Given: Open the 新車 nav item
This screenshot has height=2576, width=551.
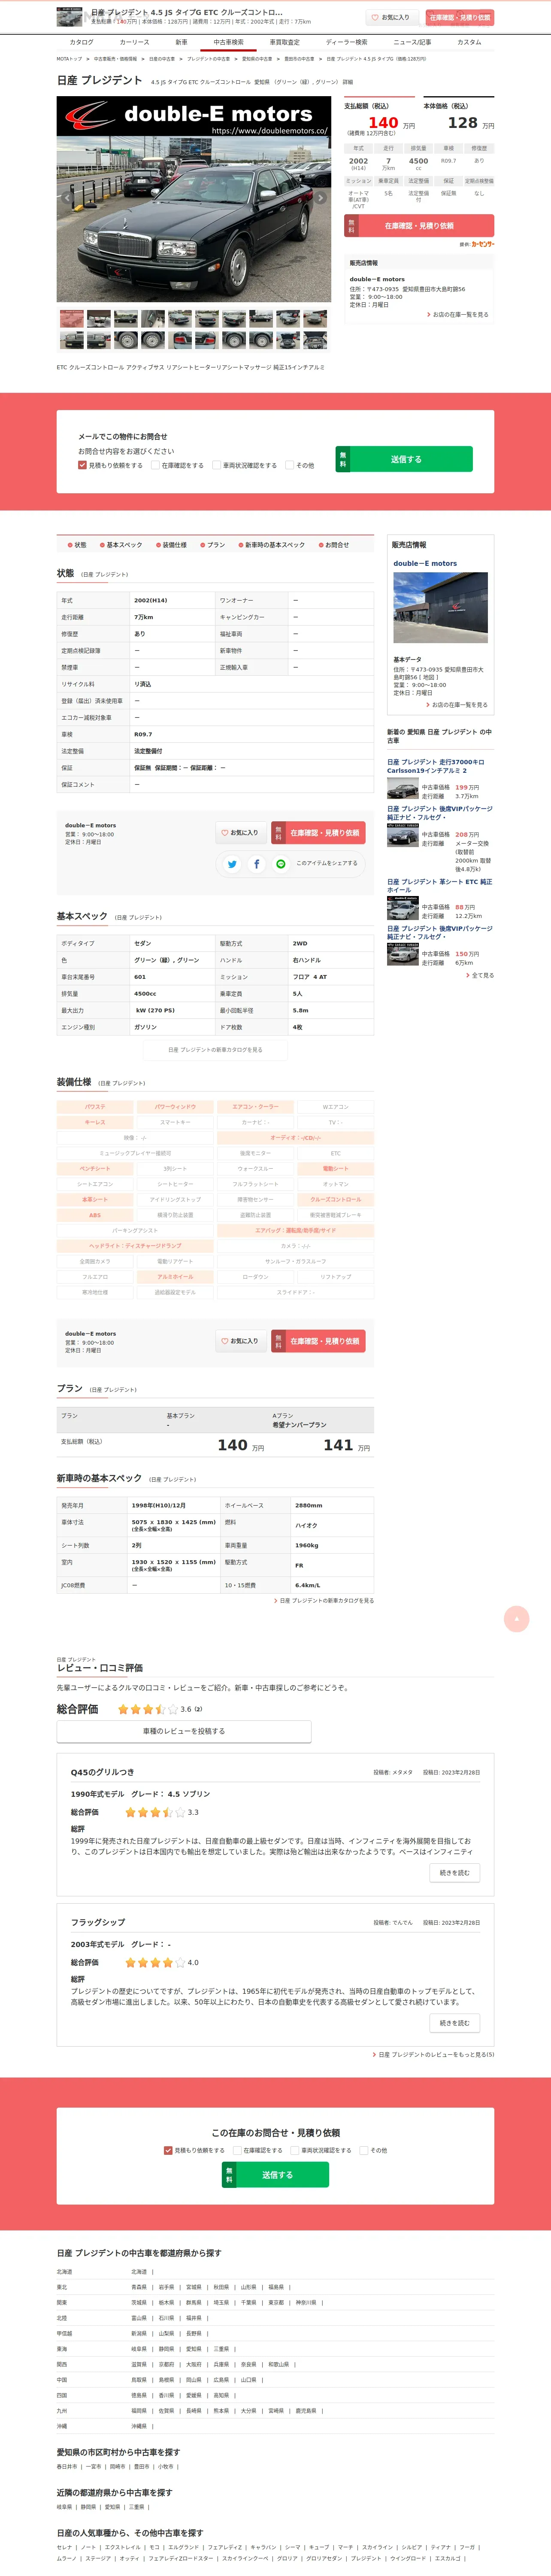Looking at the screenshot, I should (181, 42).
